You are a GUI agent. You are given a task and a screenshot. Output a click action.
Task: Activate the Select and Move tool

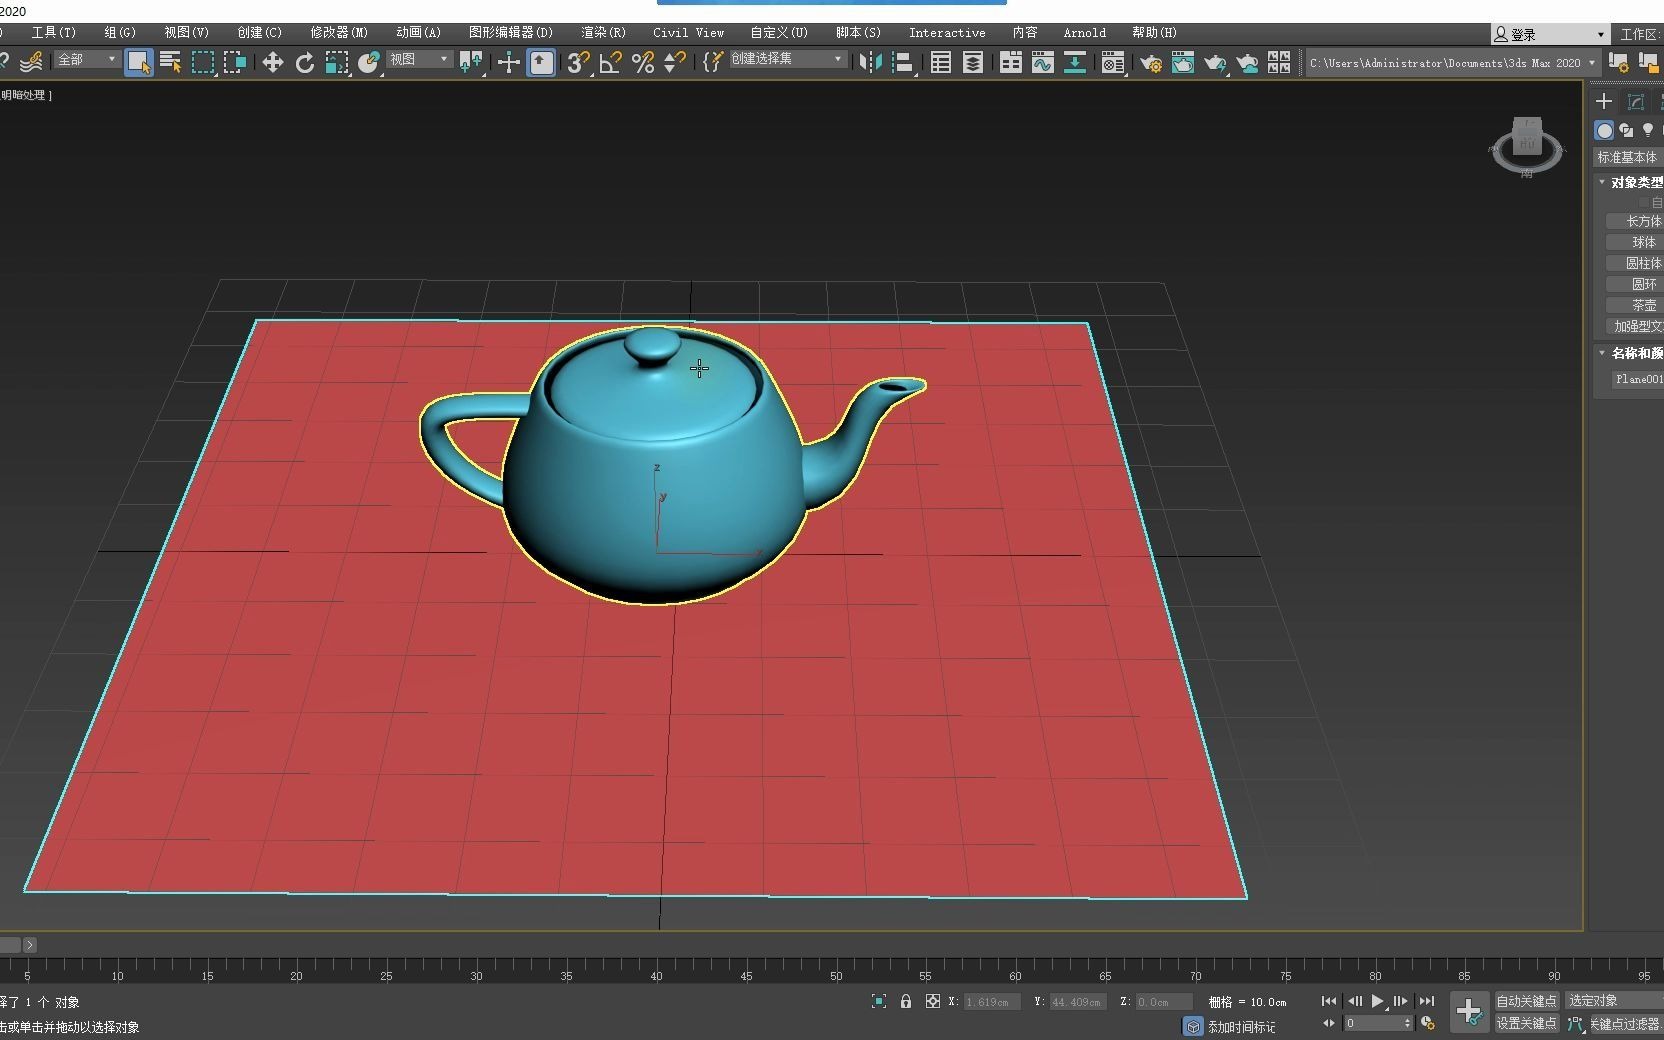tap(272, 62)
